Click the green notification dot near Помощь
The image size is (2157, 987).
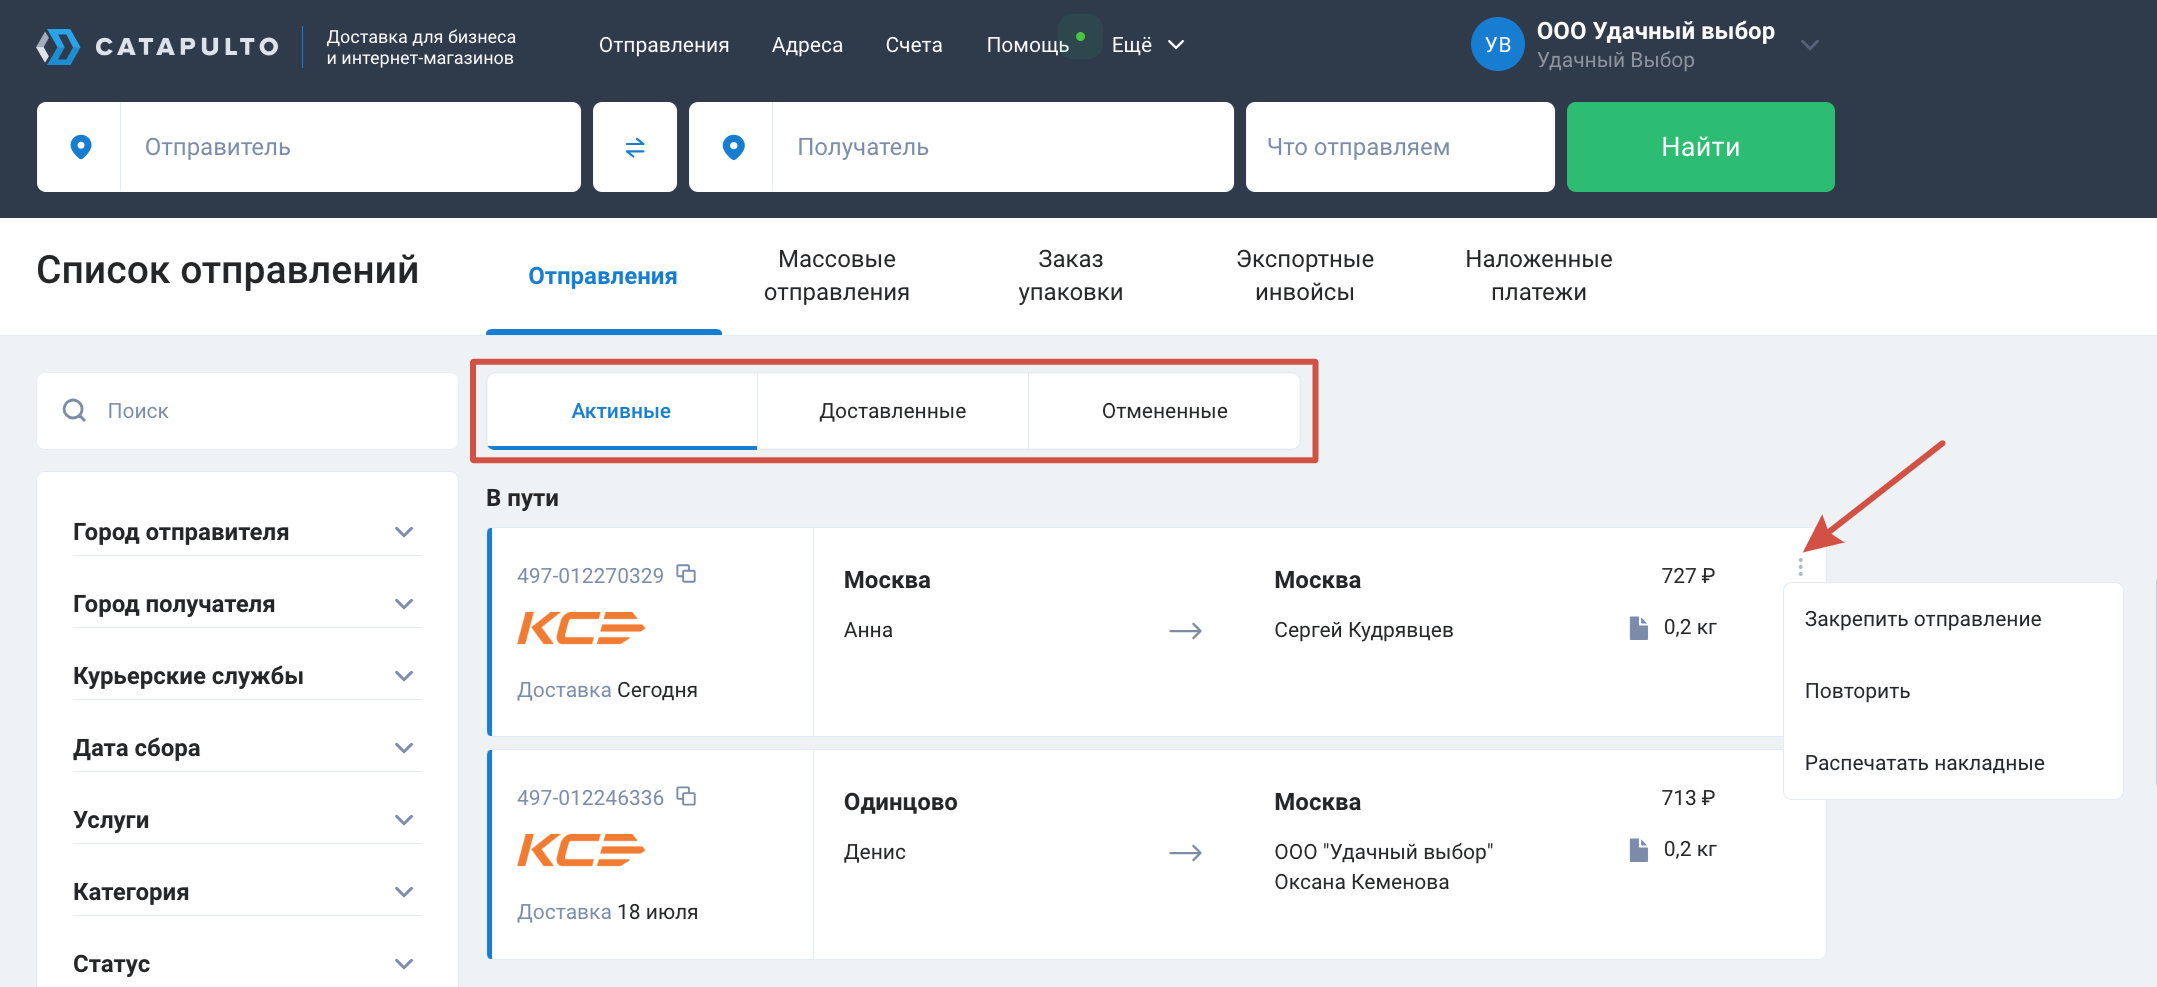coord(1080,37)
